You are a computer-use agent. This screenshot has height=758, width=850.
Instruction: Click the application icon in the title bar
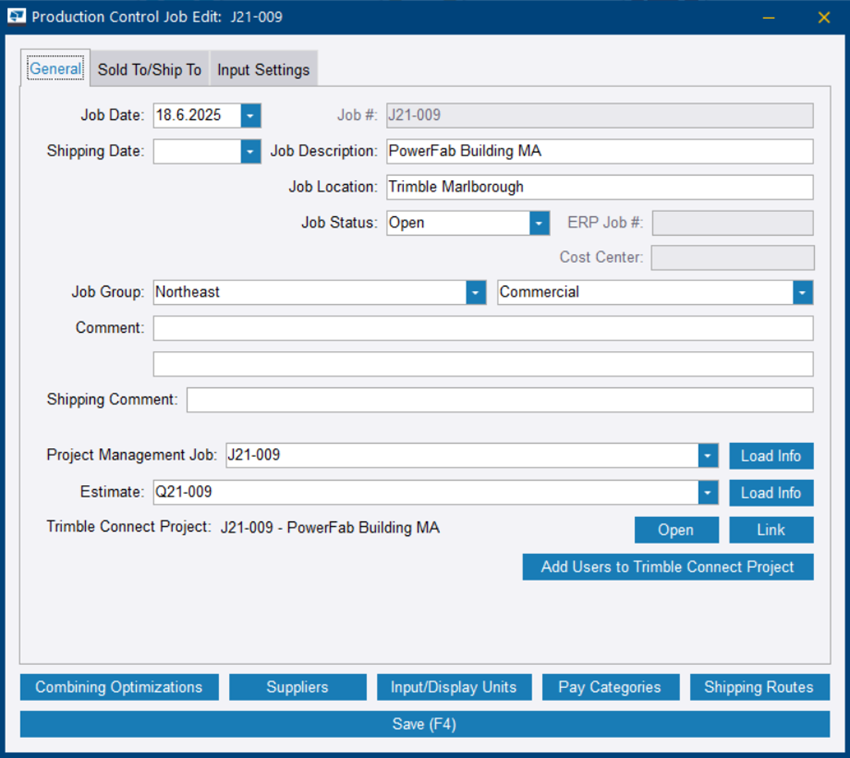click(x=16, y=17)
